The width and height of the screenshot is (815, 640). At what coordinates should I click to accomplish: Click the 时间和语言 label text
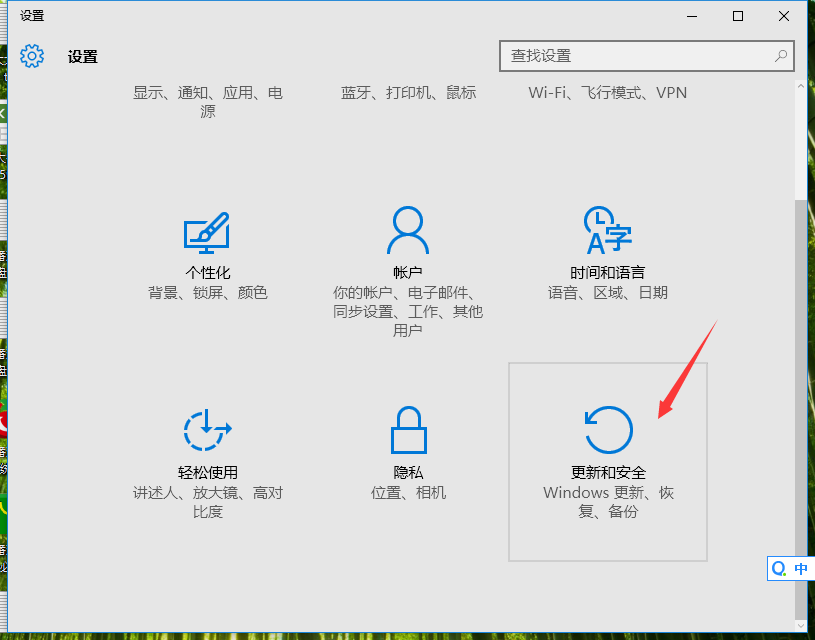608,272
